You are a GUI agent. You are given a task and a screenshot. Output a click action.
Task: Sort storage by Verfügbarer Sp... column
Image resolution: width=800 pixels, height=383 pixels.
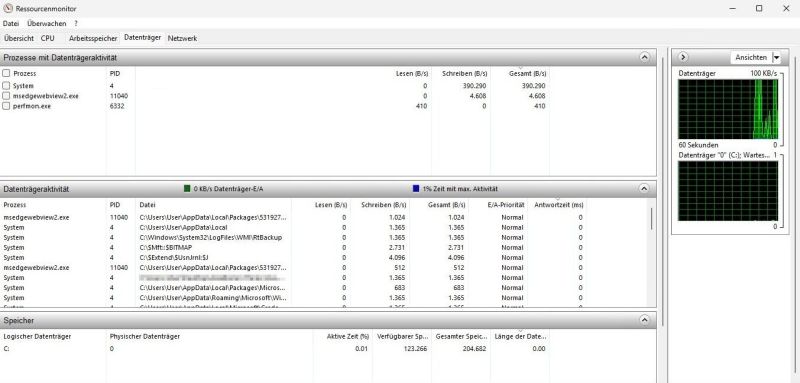click(x=403, y=337)
